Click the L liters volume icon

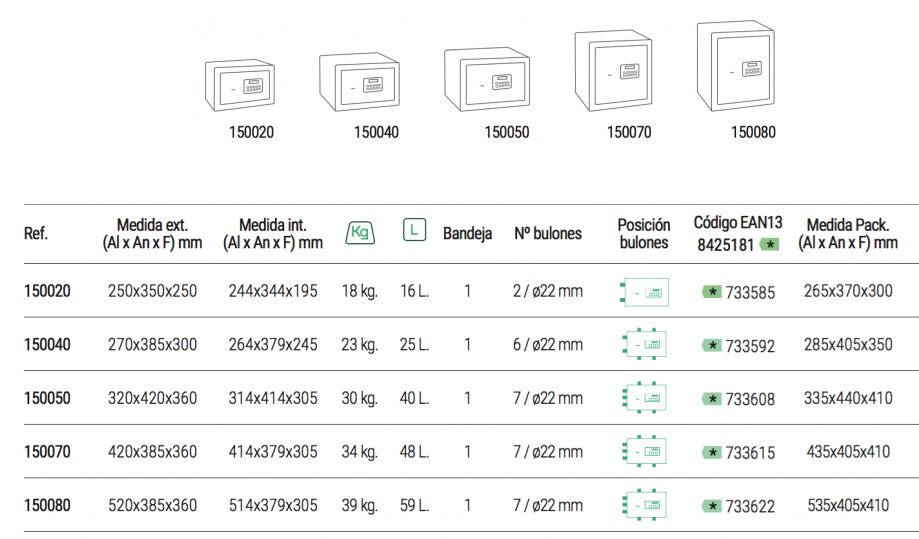click(414, 230)
